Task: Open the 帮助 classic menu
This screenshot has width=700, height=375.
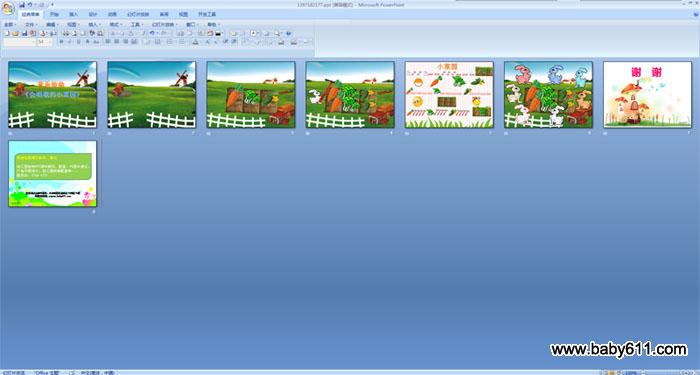Action: point(213,25)
